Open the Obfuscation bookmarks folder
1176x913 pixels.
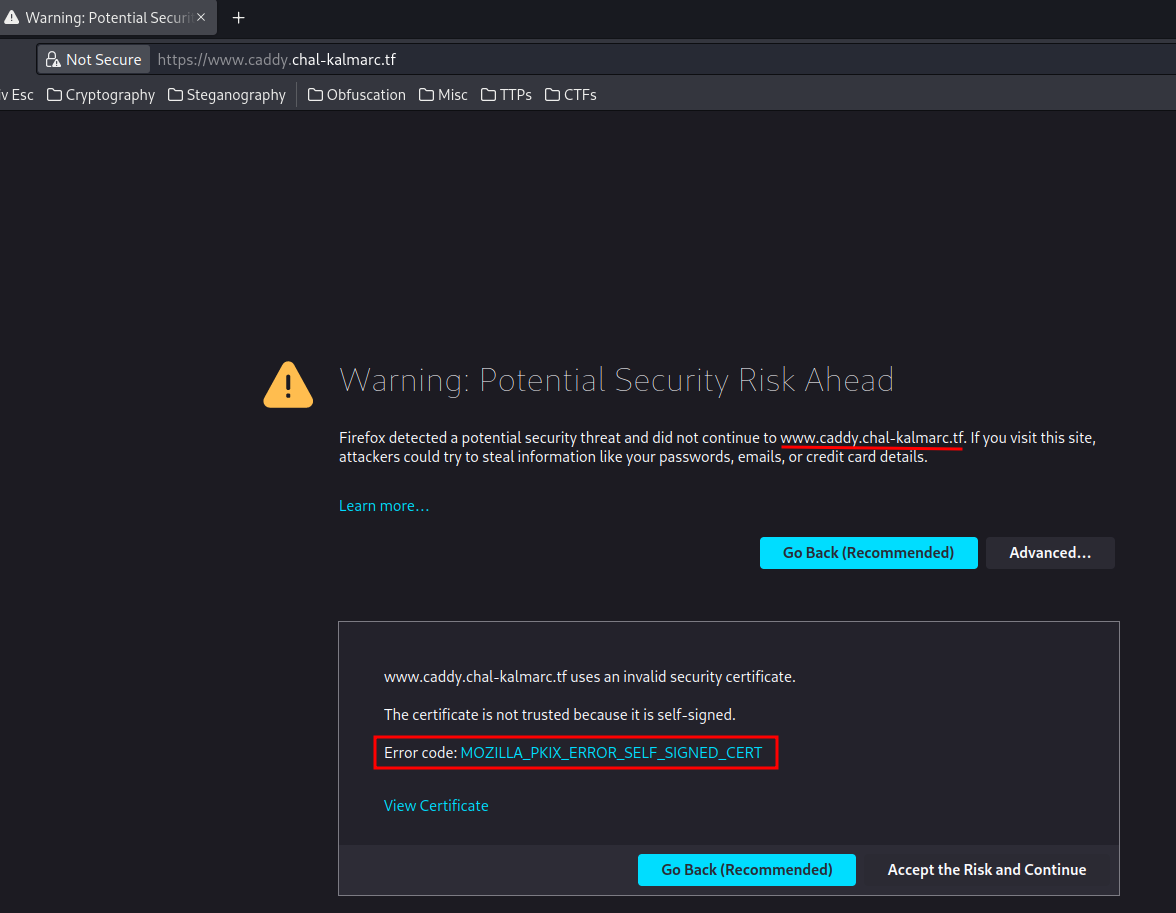(x=356, y=95)
